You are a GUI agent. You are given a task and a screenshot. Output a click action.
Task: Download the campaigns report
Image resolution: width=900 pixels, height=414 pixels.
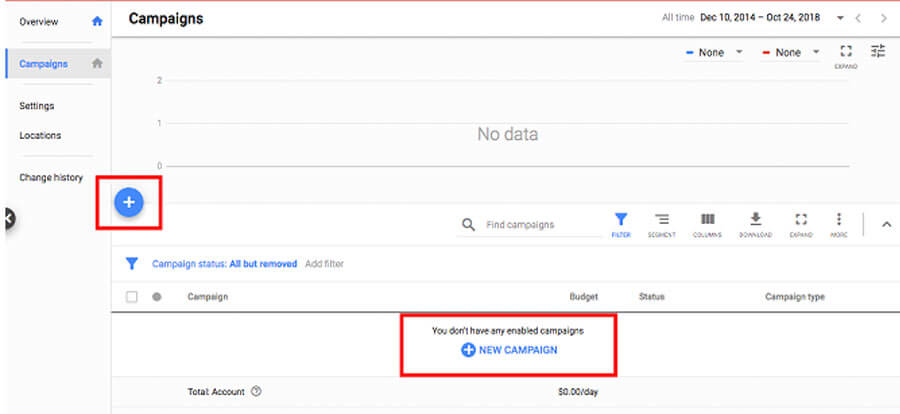[756, 224]
